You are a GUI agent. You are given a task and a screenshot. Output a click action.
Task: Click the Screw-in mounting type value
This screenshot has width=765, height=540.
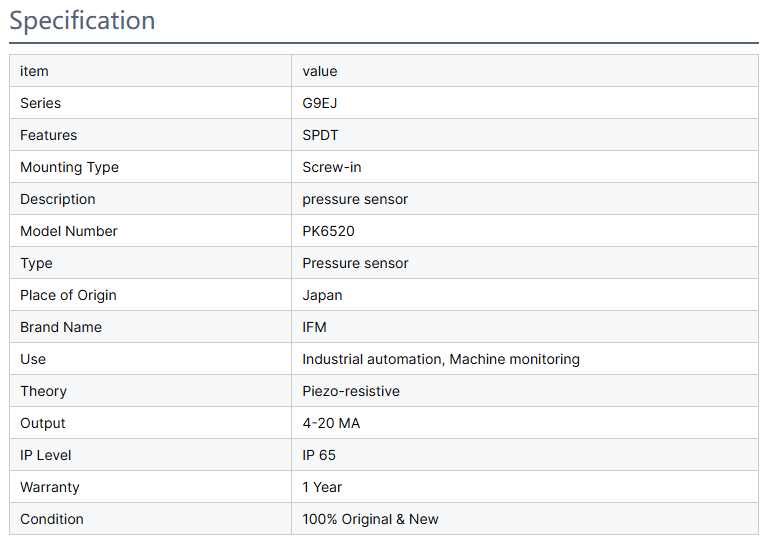click(332, 167)
